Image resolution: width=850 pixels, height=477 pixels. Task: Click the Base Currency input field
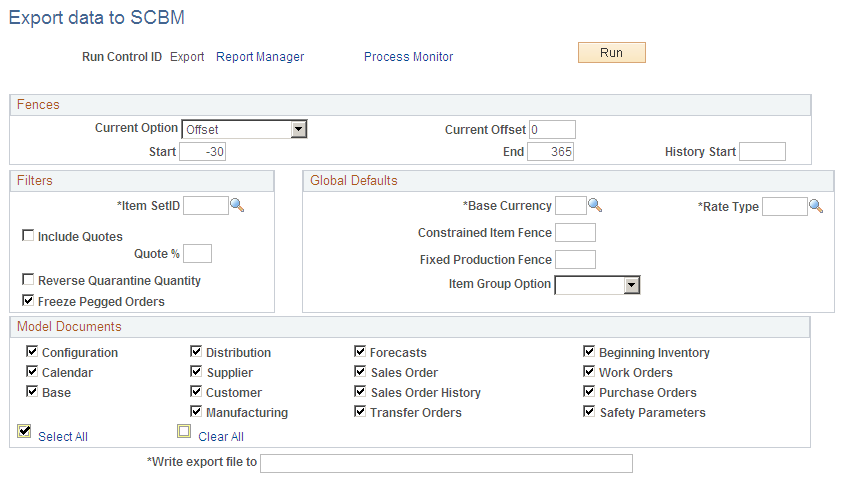(x=571, y=205)
